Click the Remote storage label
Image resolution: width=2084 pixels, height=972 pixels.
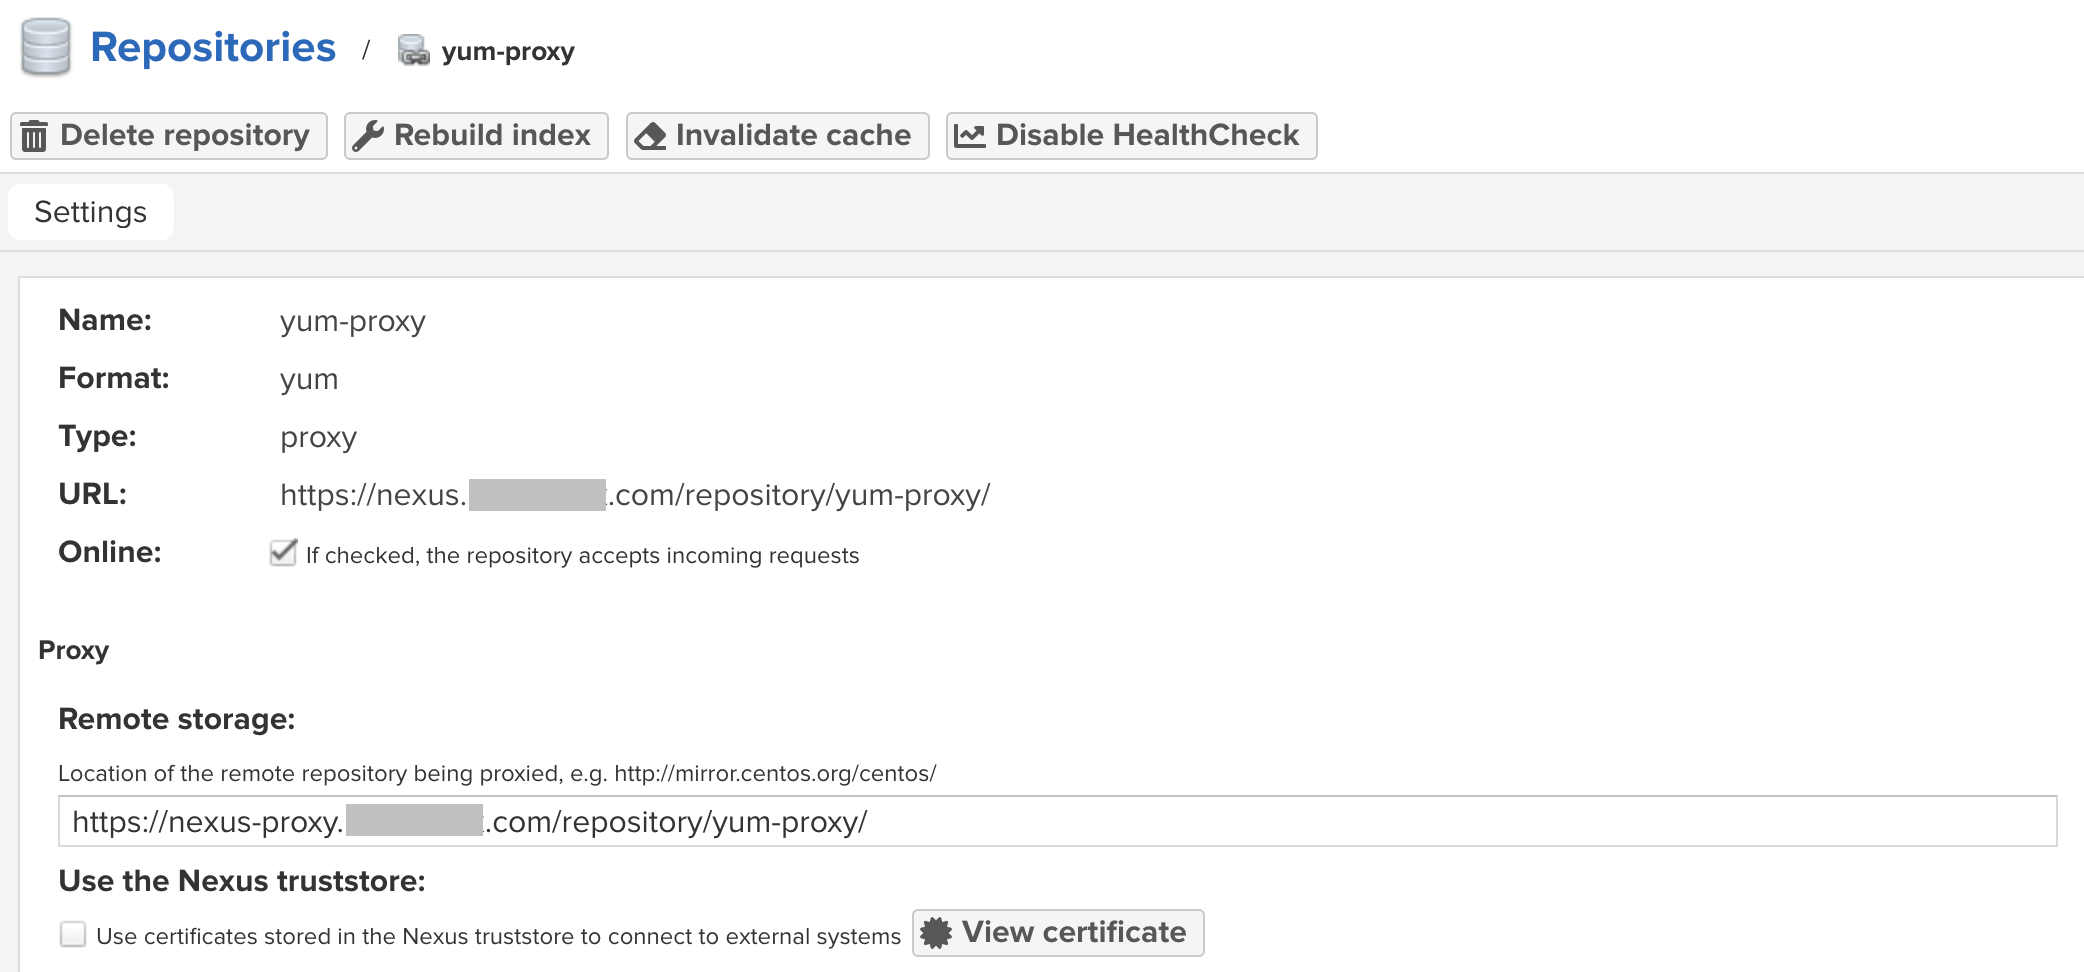click(177, 719)
